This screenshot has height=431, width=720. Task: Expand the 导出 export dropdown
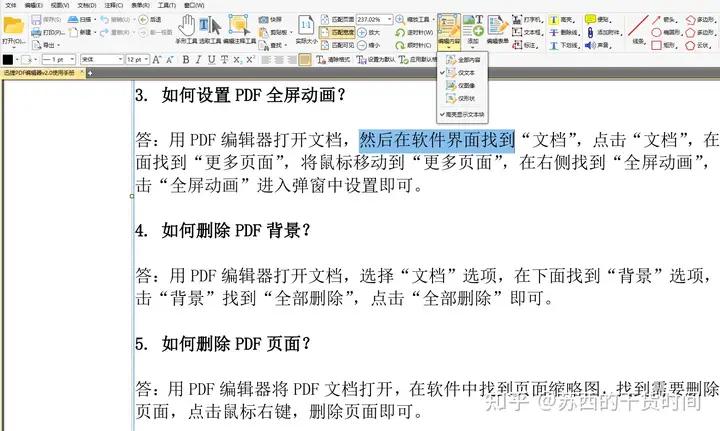tap(59, 45)
